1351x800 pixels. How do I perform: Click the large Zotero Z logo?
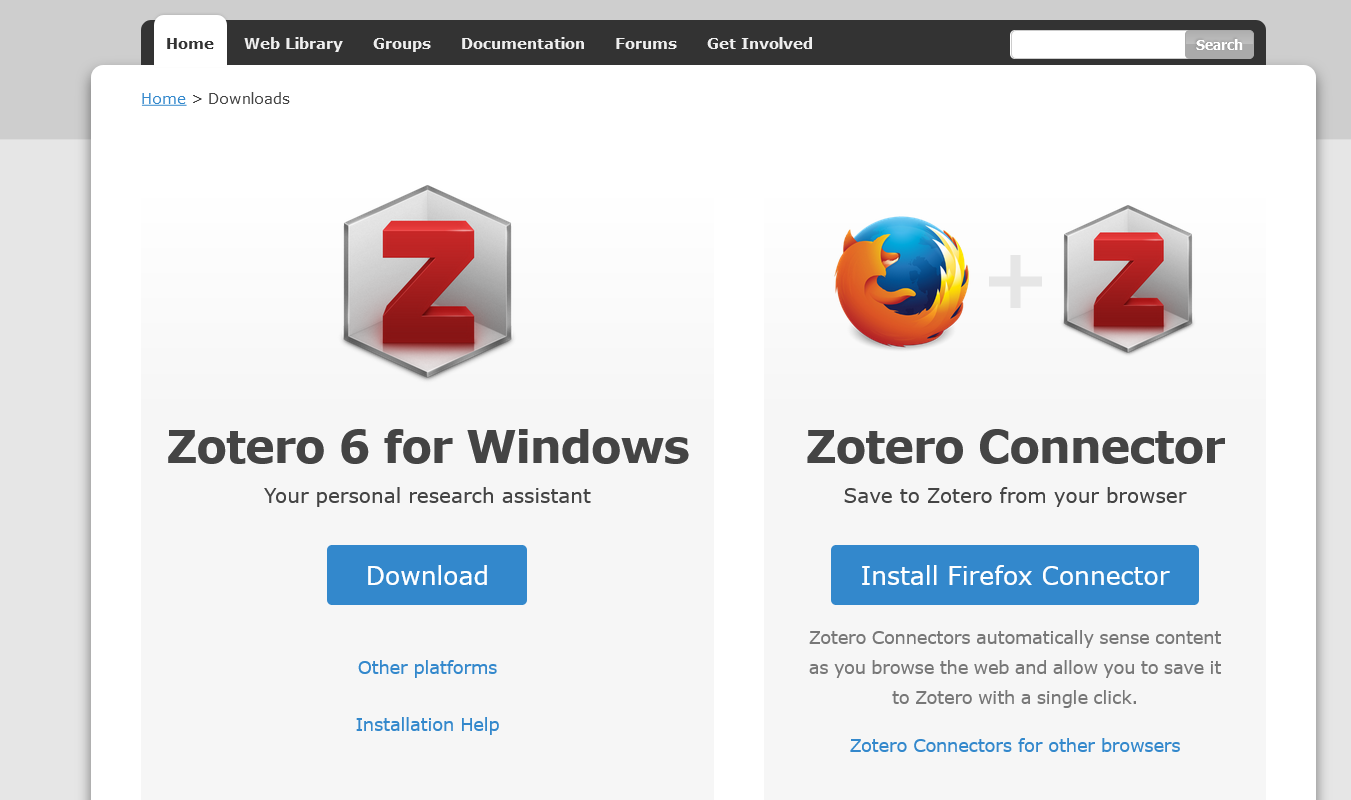(427, 282)
